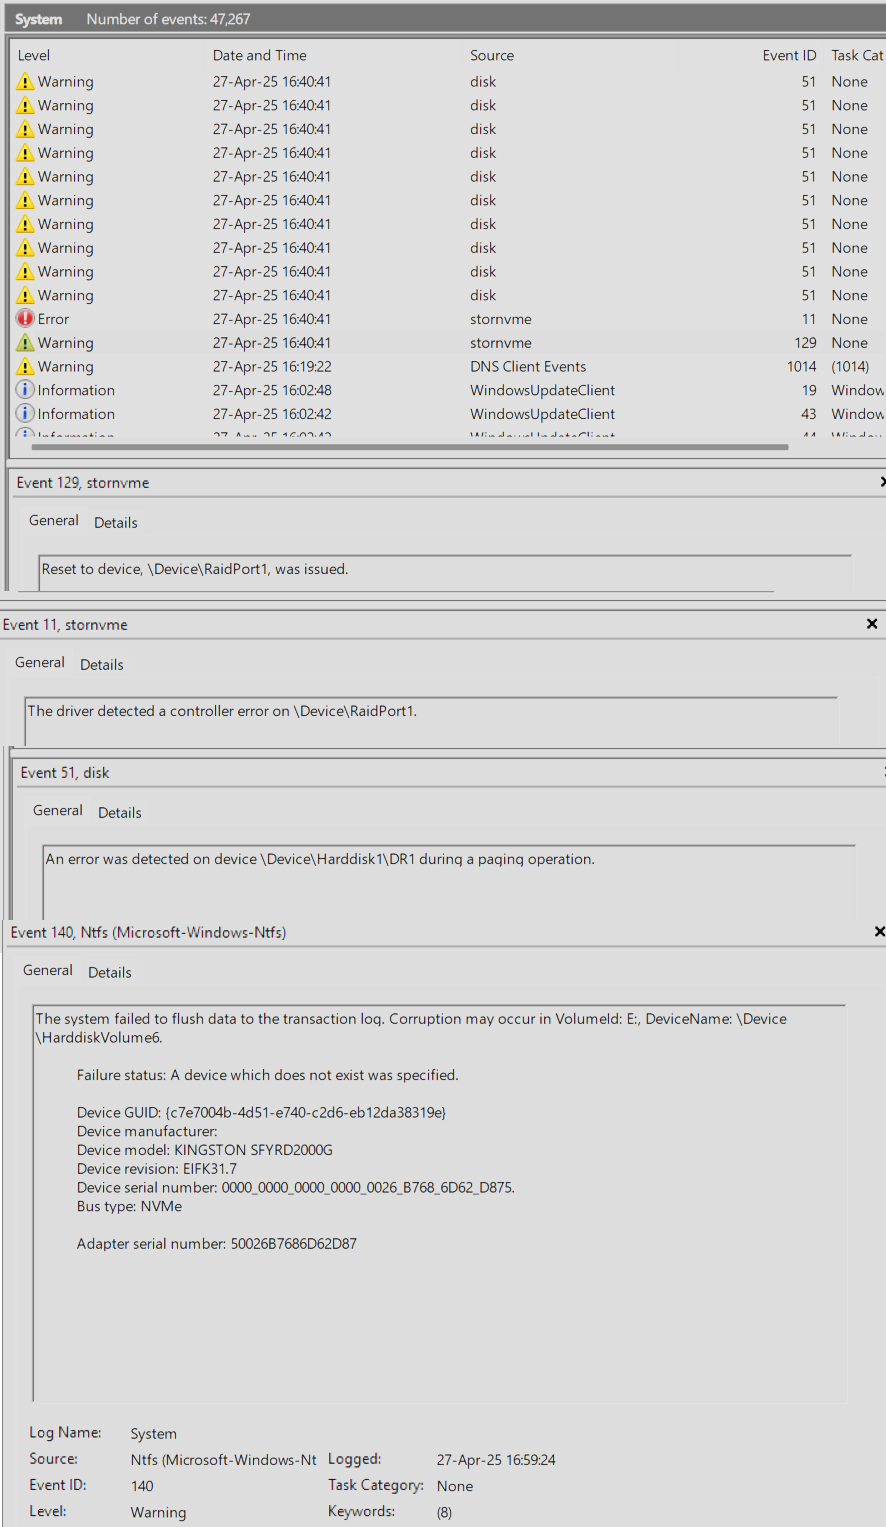This screenshot has height=1527, width=886.
Task: Click the Logged value 27-Apr-25 16:59:24
Action: coord(496,1460)
